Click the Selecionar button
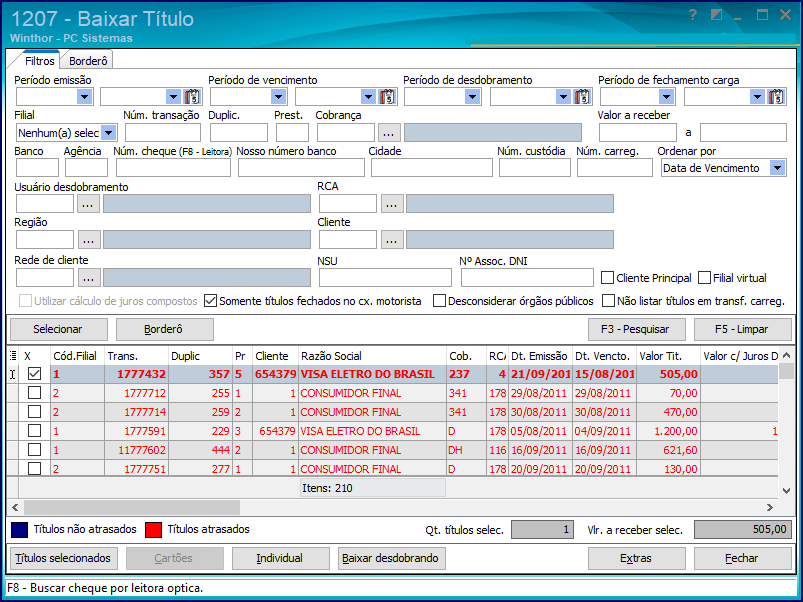 (x=58, y=329)
